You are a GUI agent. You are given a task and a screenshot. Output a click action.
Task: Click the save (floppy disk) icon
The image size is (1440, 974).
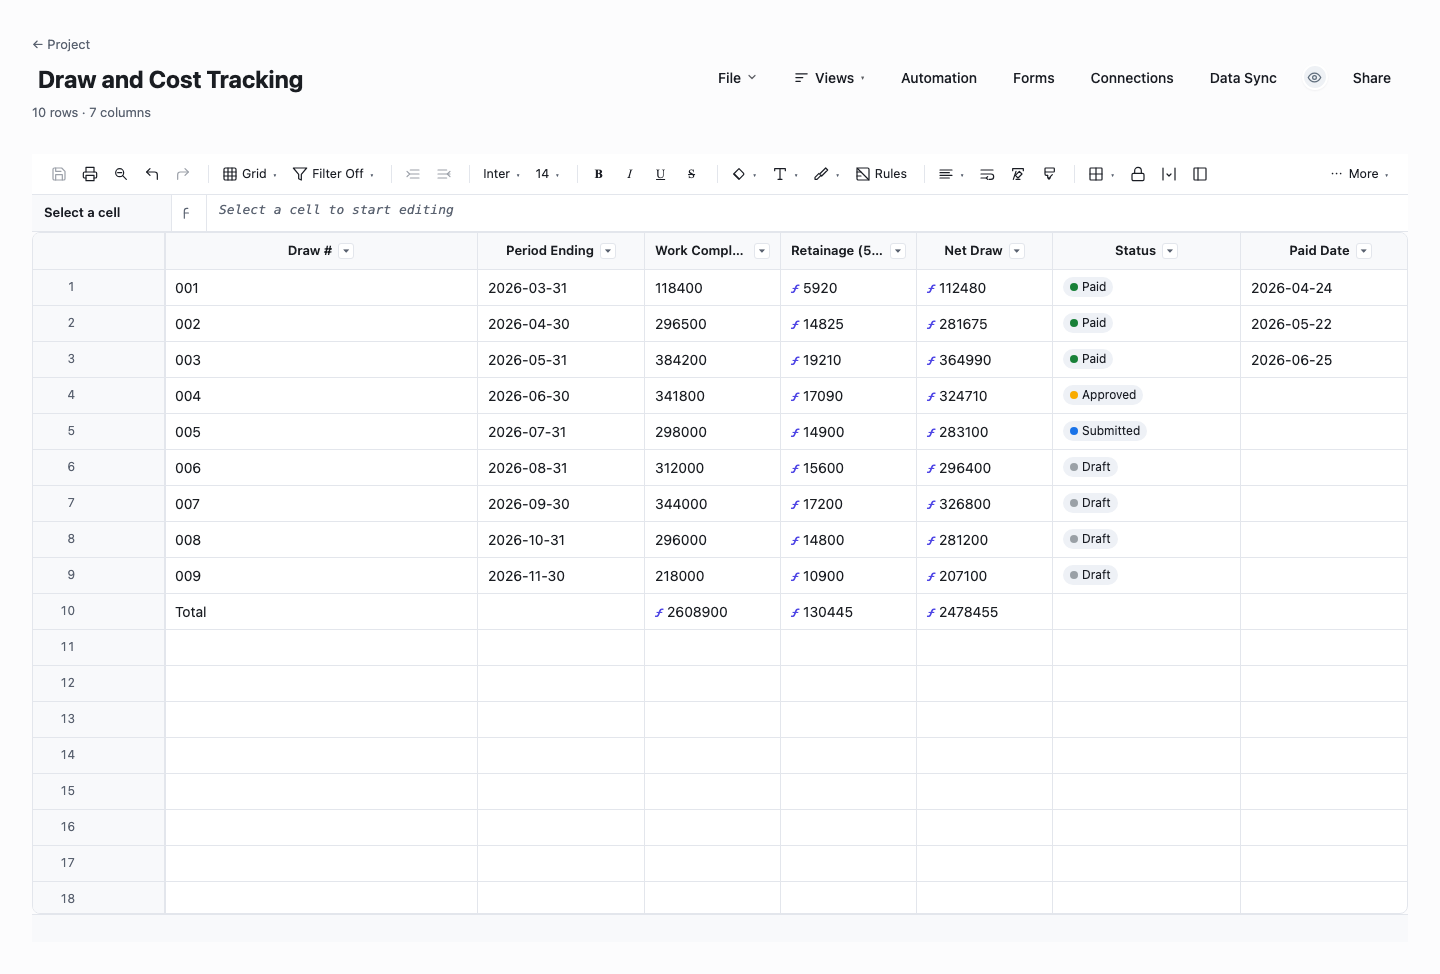[x=59, y=174]
